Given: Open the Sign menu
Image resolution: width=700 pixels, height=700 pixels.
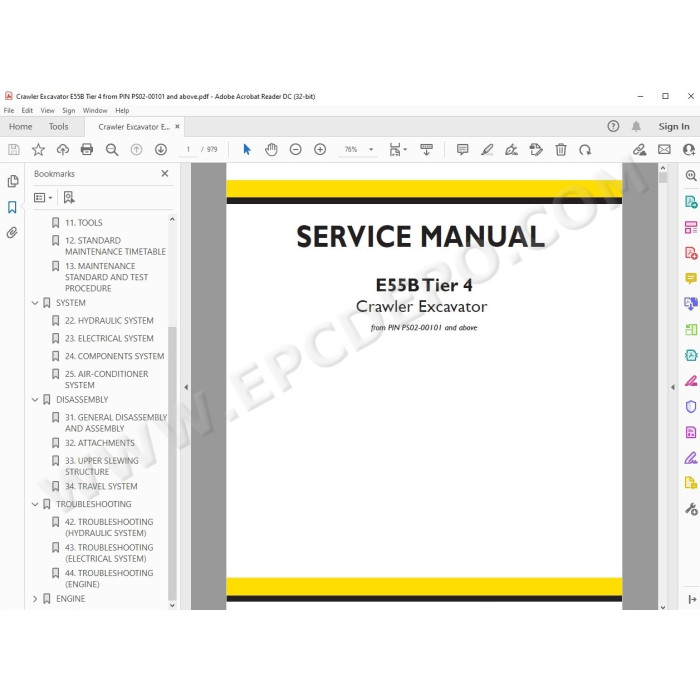Looking at the screenshot, I should [x=68, y=110].
